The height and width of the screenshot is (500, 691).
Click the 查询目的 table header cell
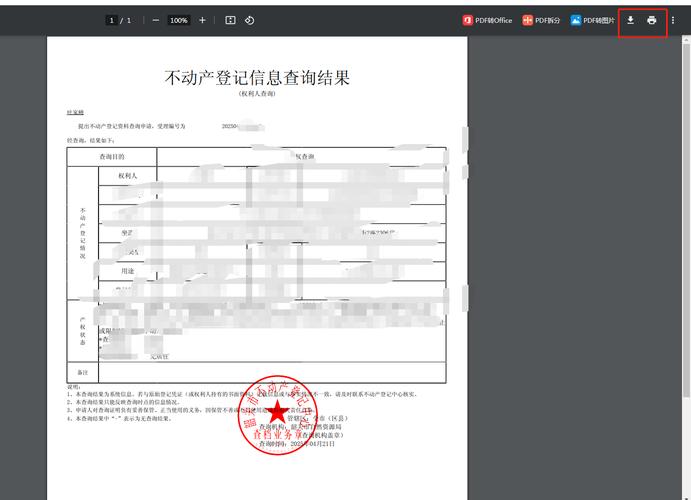(111, 157)
